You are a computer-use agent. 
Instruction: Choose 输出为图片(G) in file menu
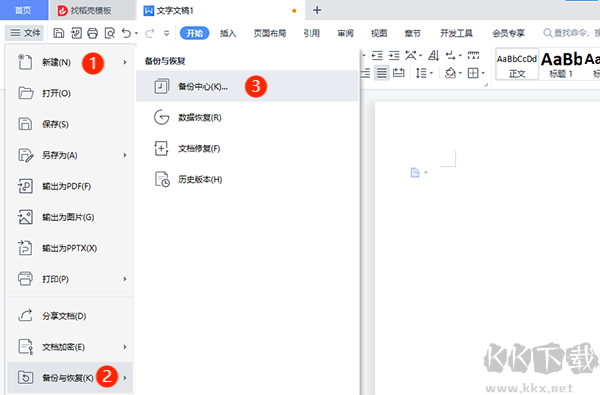70,217
